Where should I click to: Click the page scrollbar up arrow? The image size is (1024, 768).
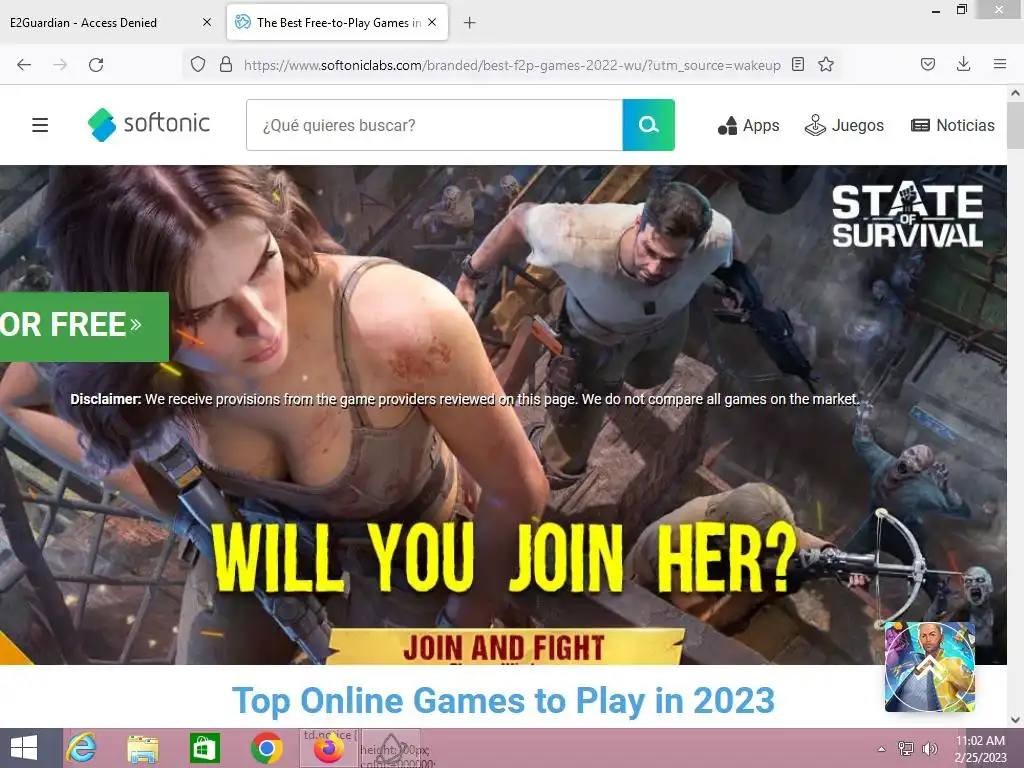[x=1015, y=93]
